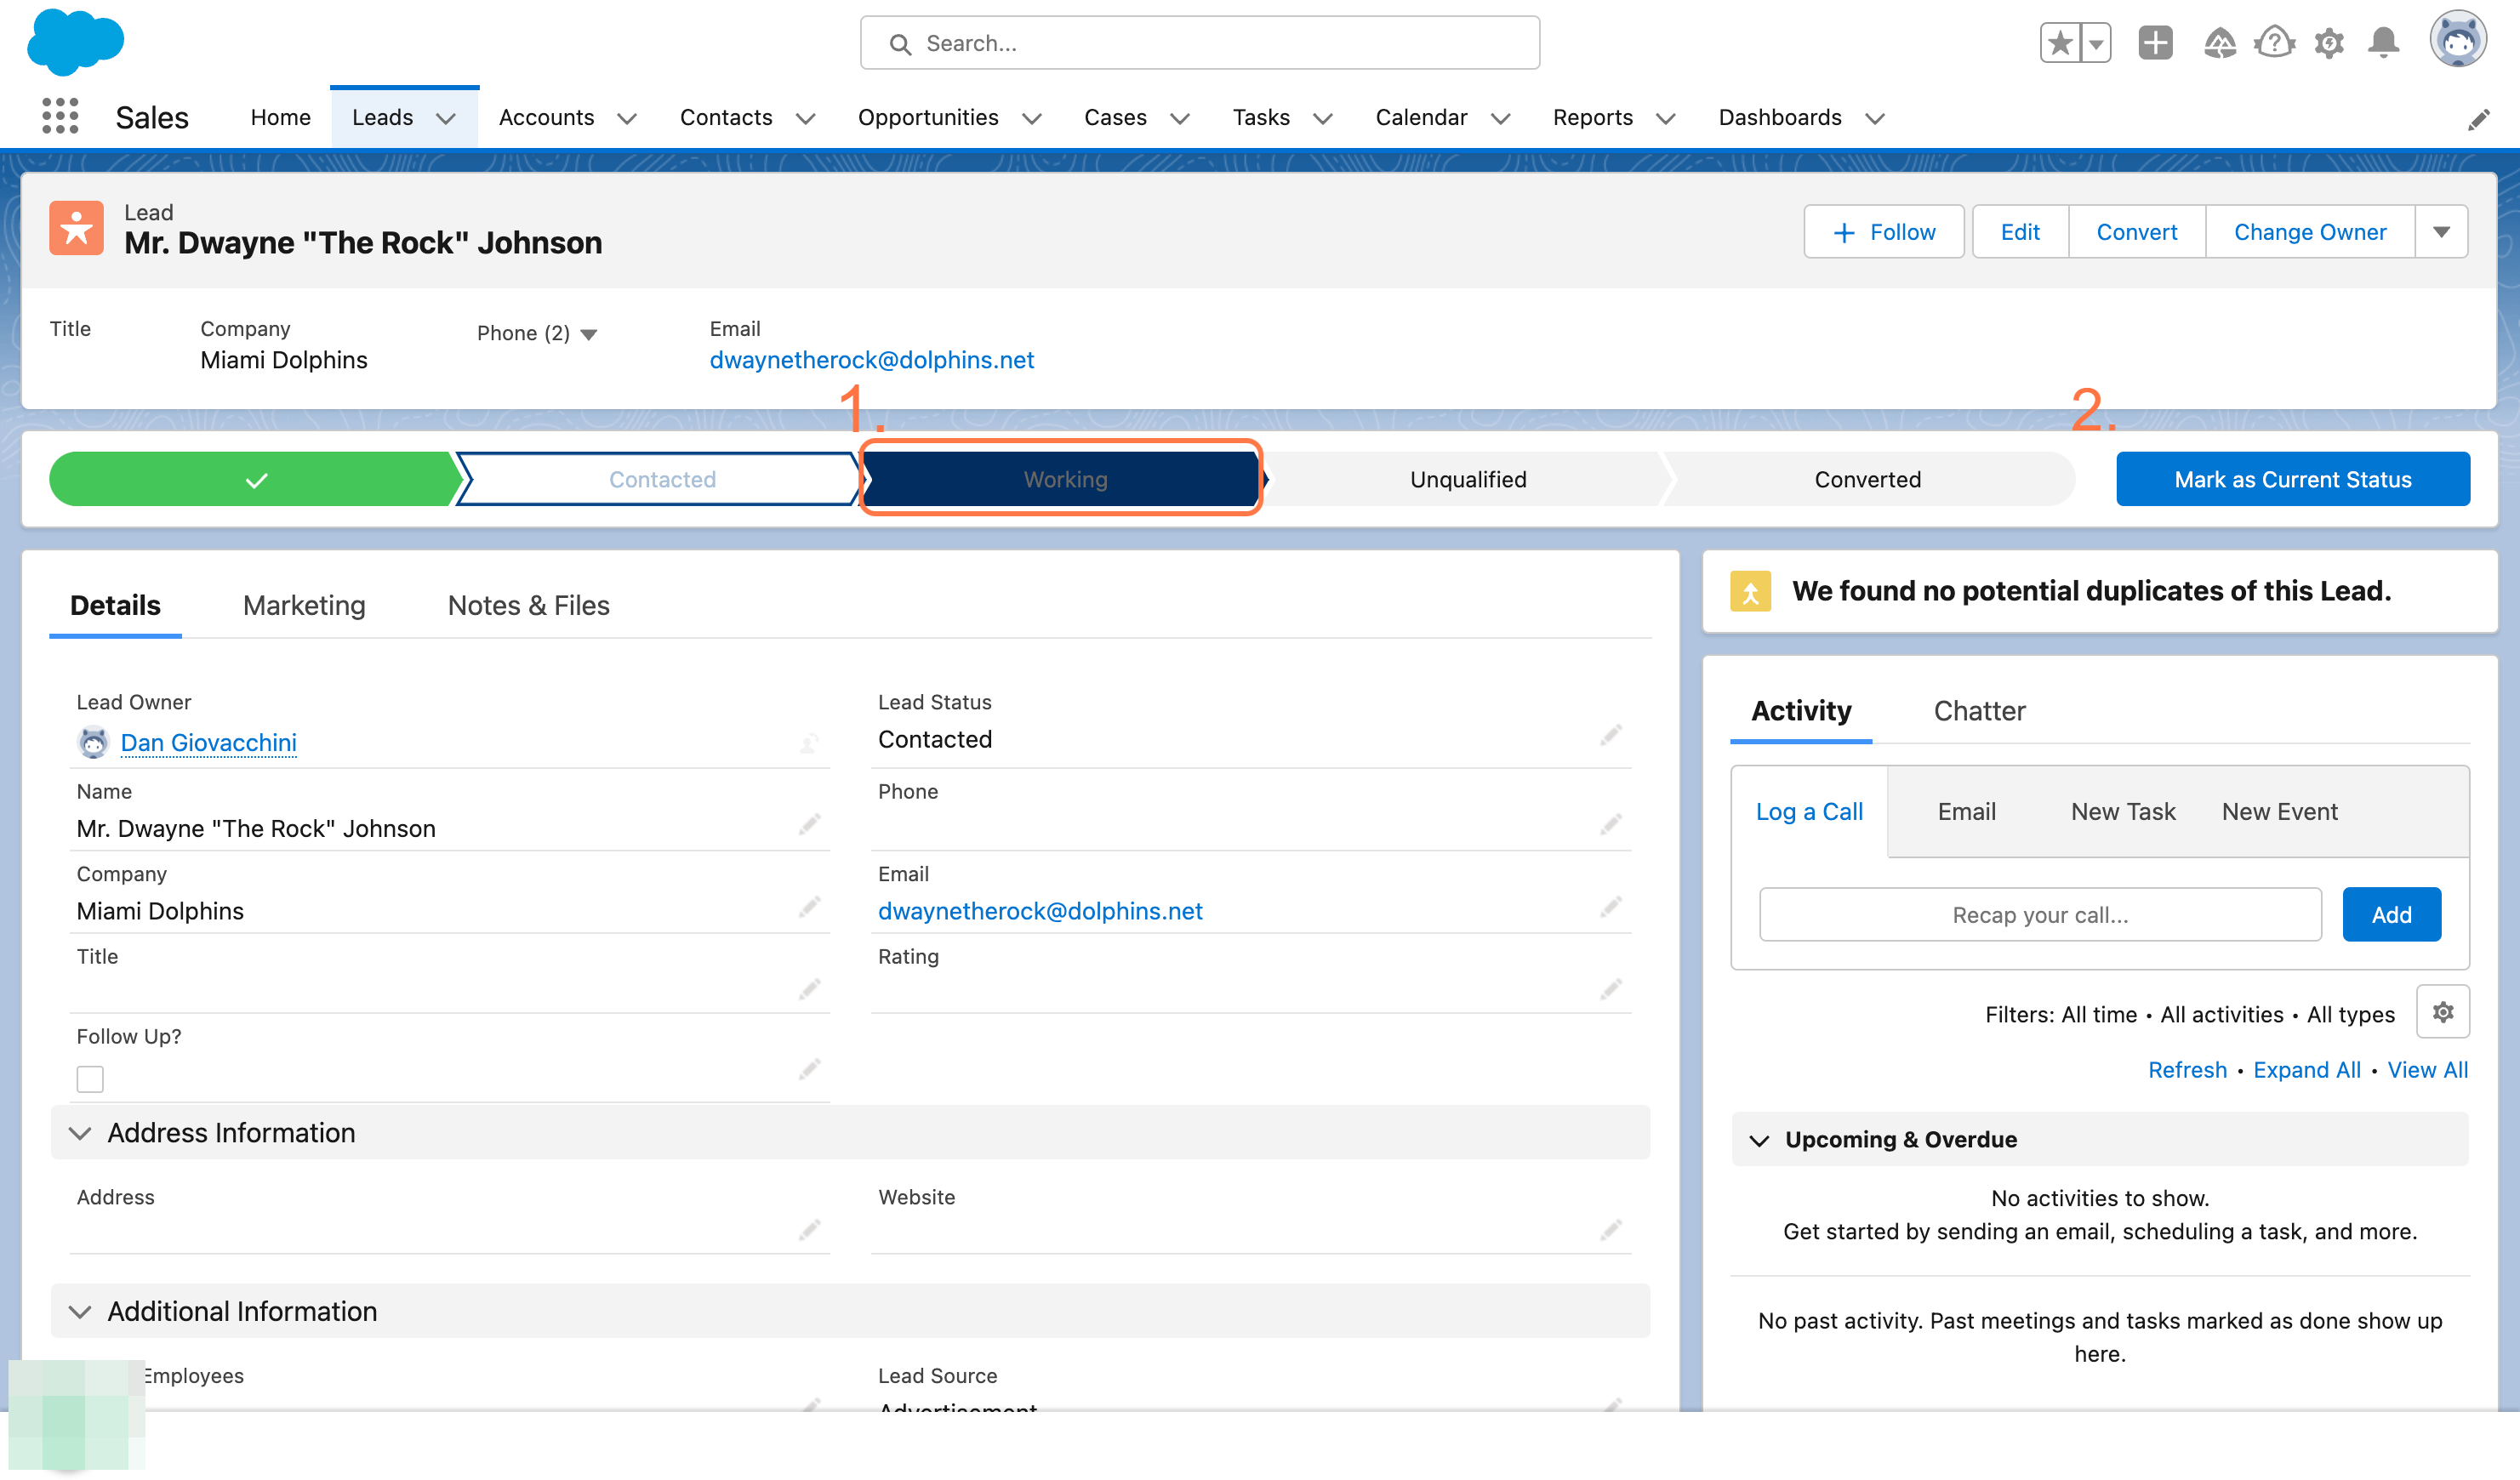
Task: Click the orange Lead record icon
Action: pos(77,228)
